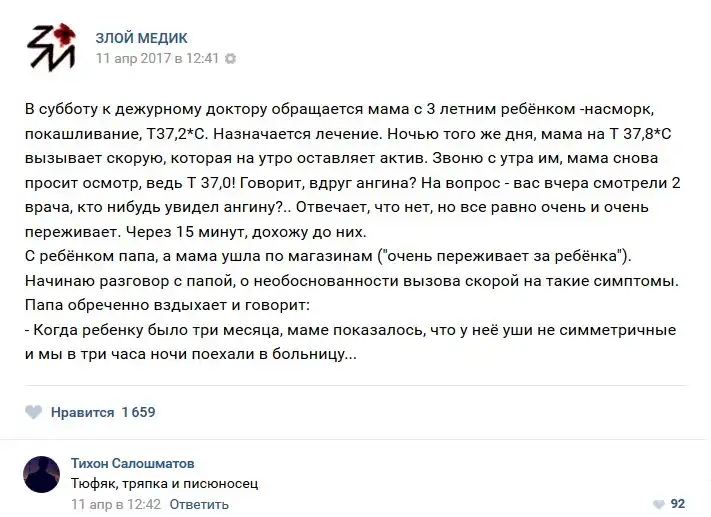Image resolution: width=711 pixels, height=517 pixels.
Task: Open Тихон Салошматов's avatar picture
Action: pos(41,474)
